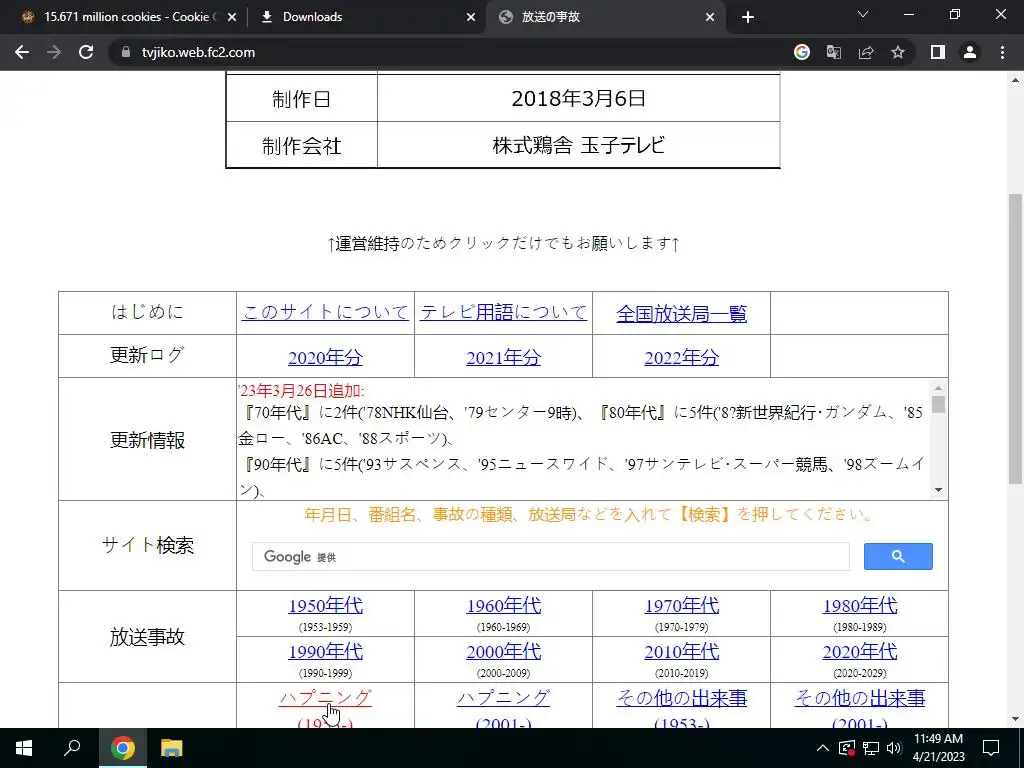The width and height of the screenshot is (1024, 768).
Task: Open 1970年代 broadcast accidents
Action: (x=681, y=605)
